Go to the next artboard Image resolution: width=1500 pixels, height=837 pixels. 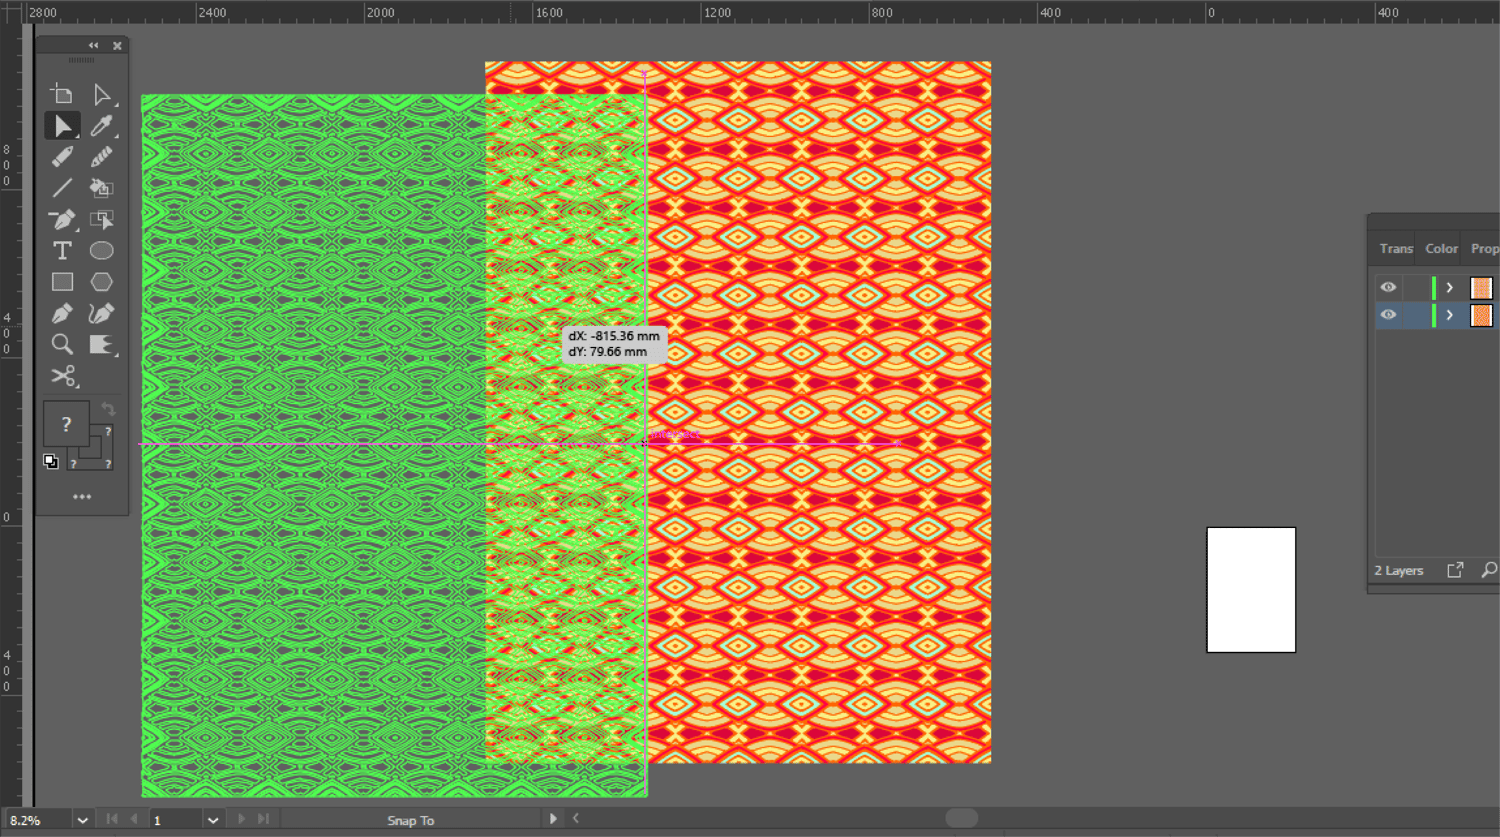tap(241, 819)
